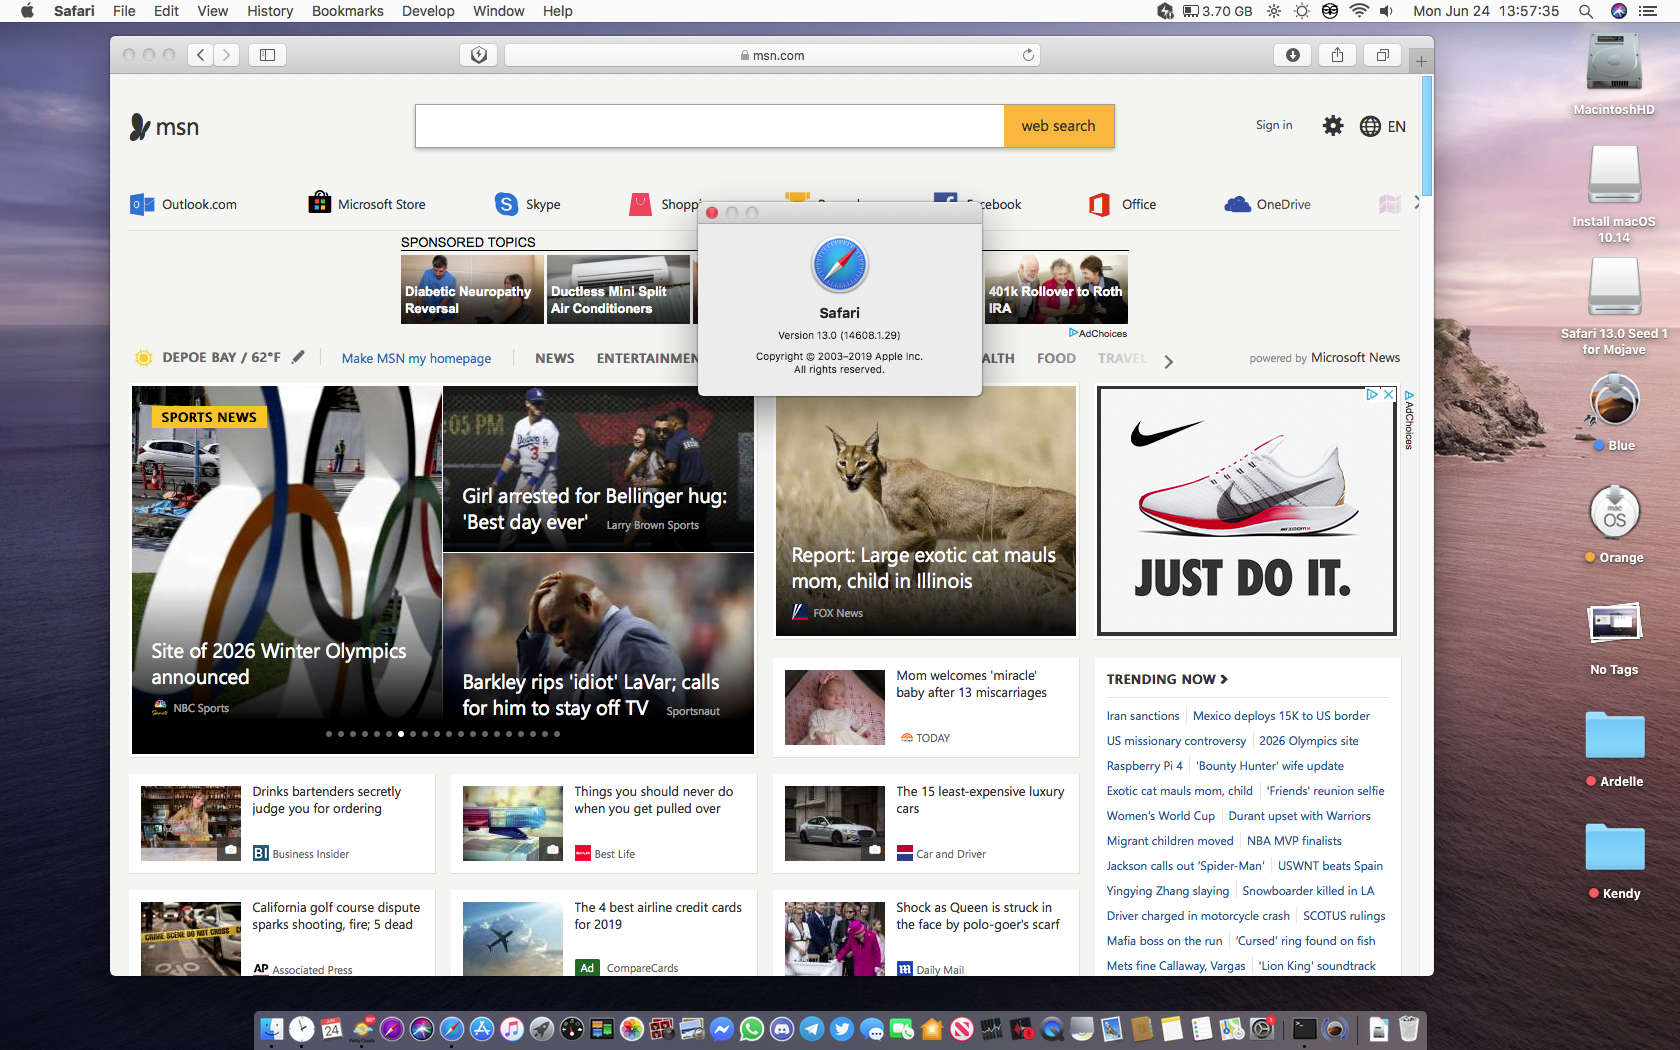1680x1050 pixels.
Task: Expand more news categories with the chevron
Action: tap(1168, 361)
